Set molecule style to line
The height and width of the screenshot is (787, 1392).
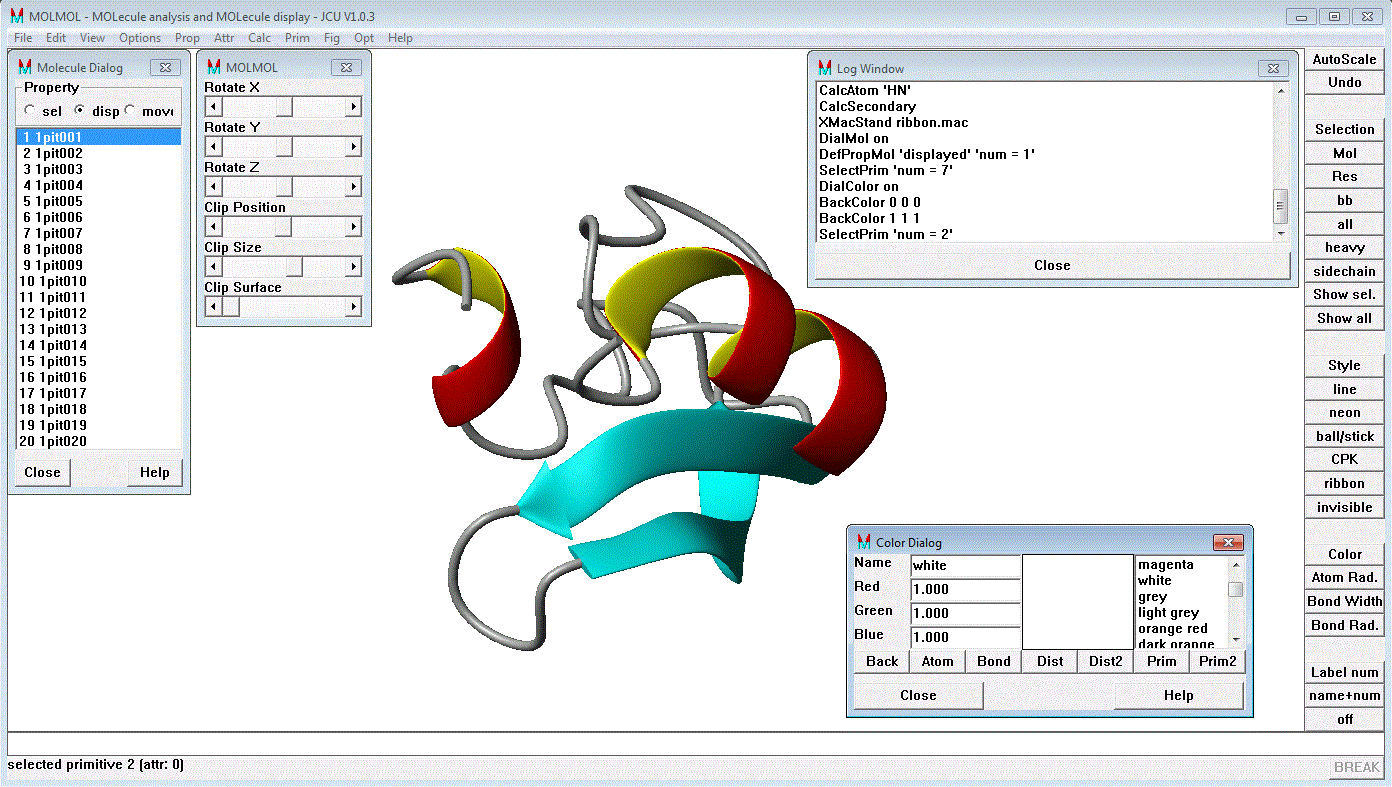1343,389
